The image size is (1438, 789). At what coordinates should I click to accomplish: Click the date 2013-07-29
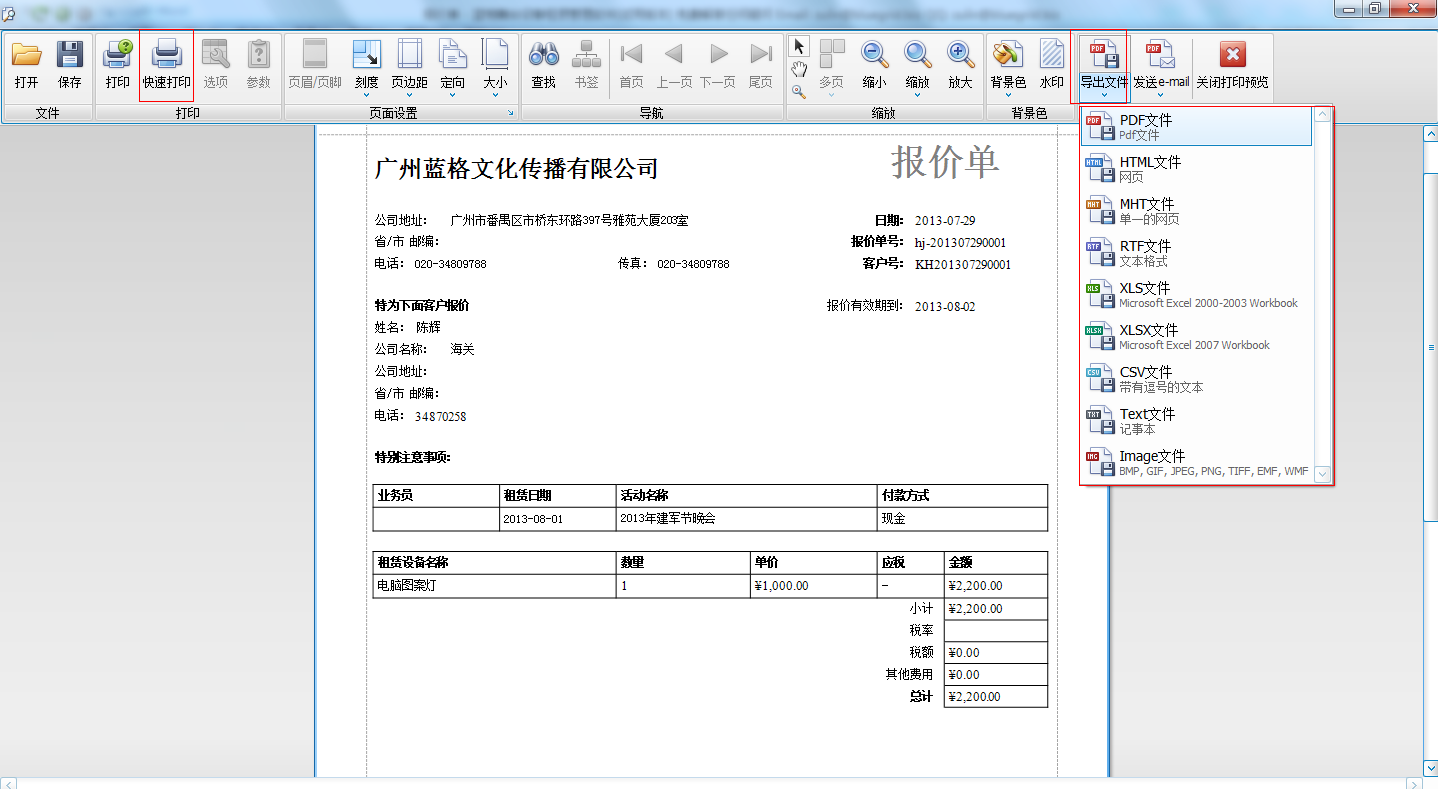tap(945, 221)
